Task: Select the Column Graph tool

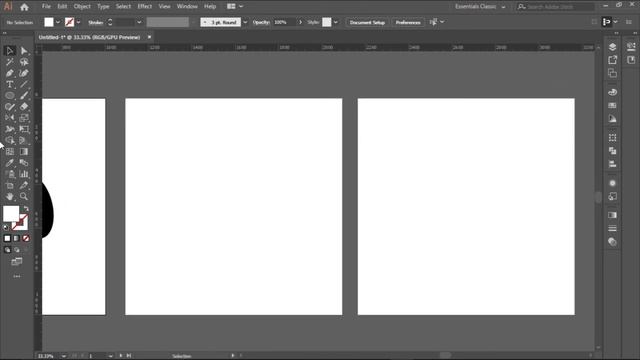Action: [x=24, y=174]
